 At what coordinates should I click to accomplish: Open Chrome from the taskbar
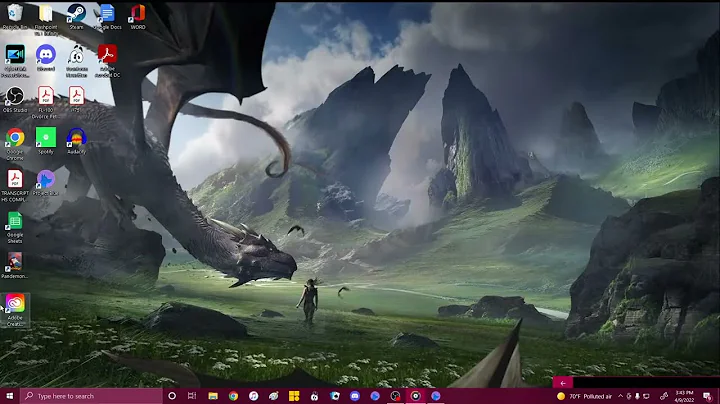tap(233, 396)
